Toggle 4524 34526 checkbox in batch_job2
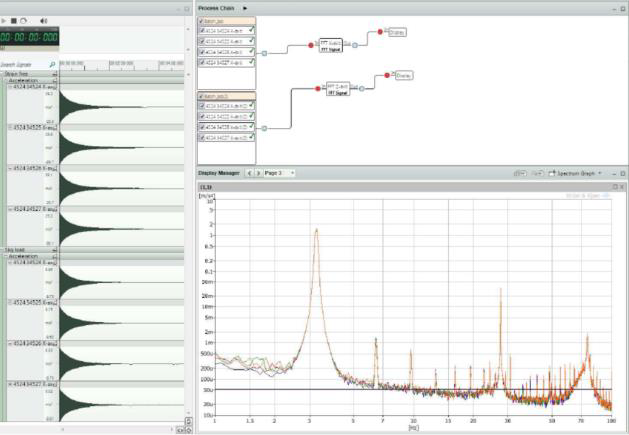Image resolution: width=629 pixels, height=435 pixels. (203, 127)
